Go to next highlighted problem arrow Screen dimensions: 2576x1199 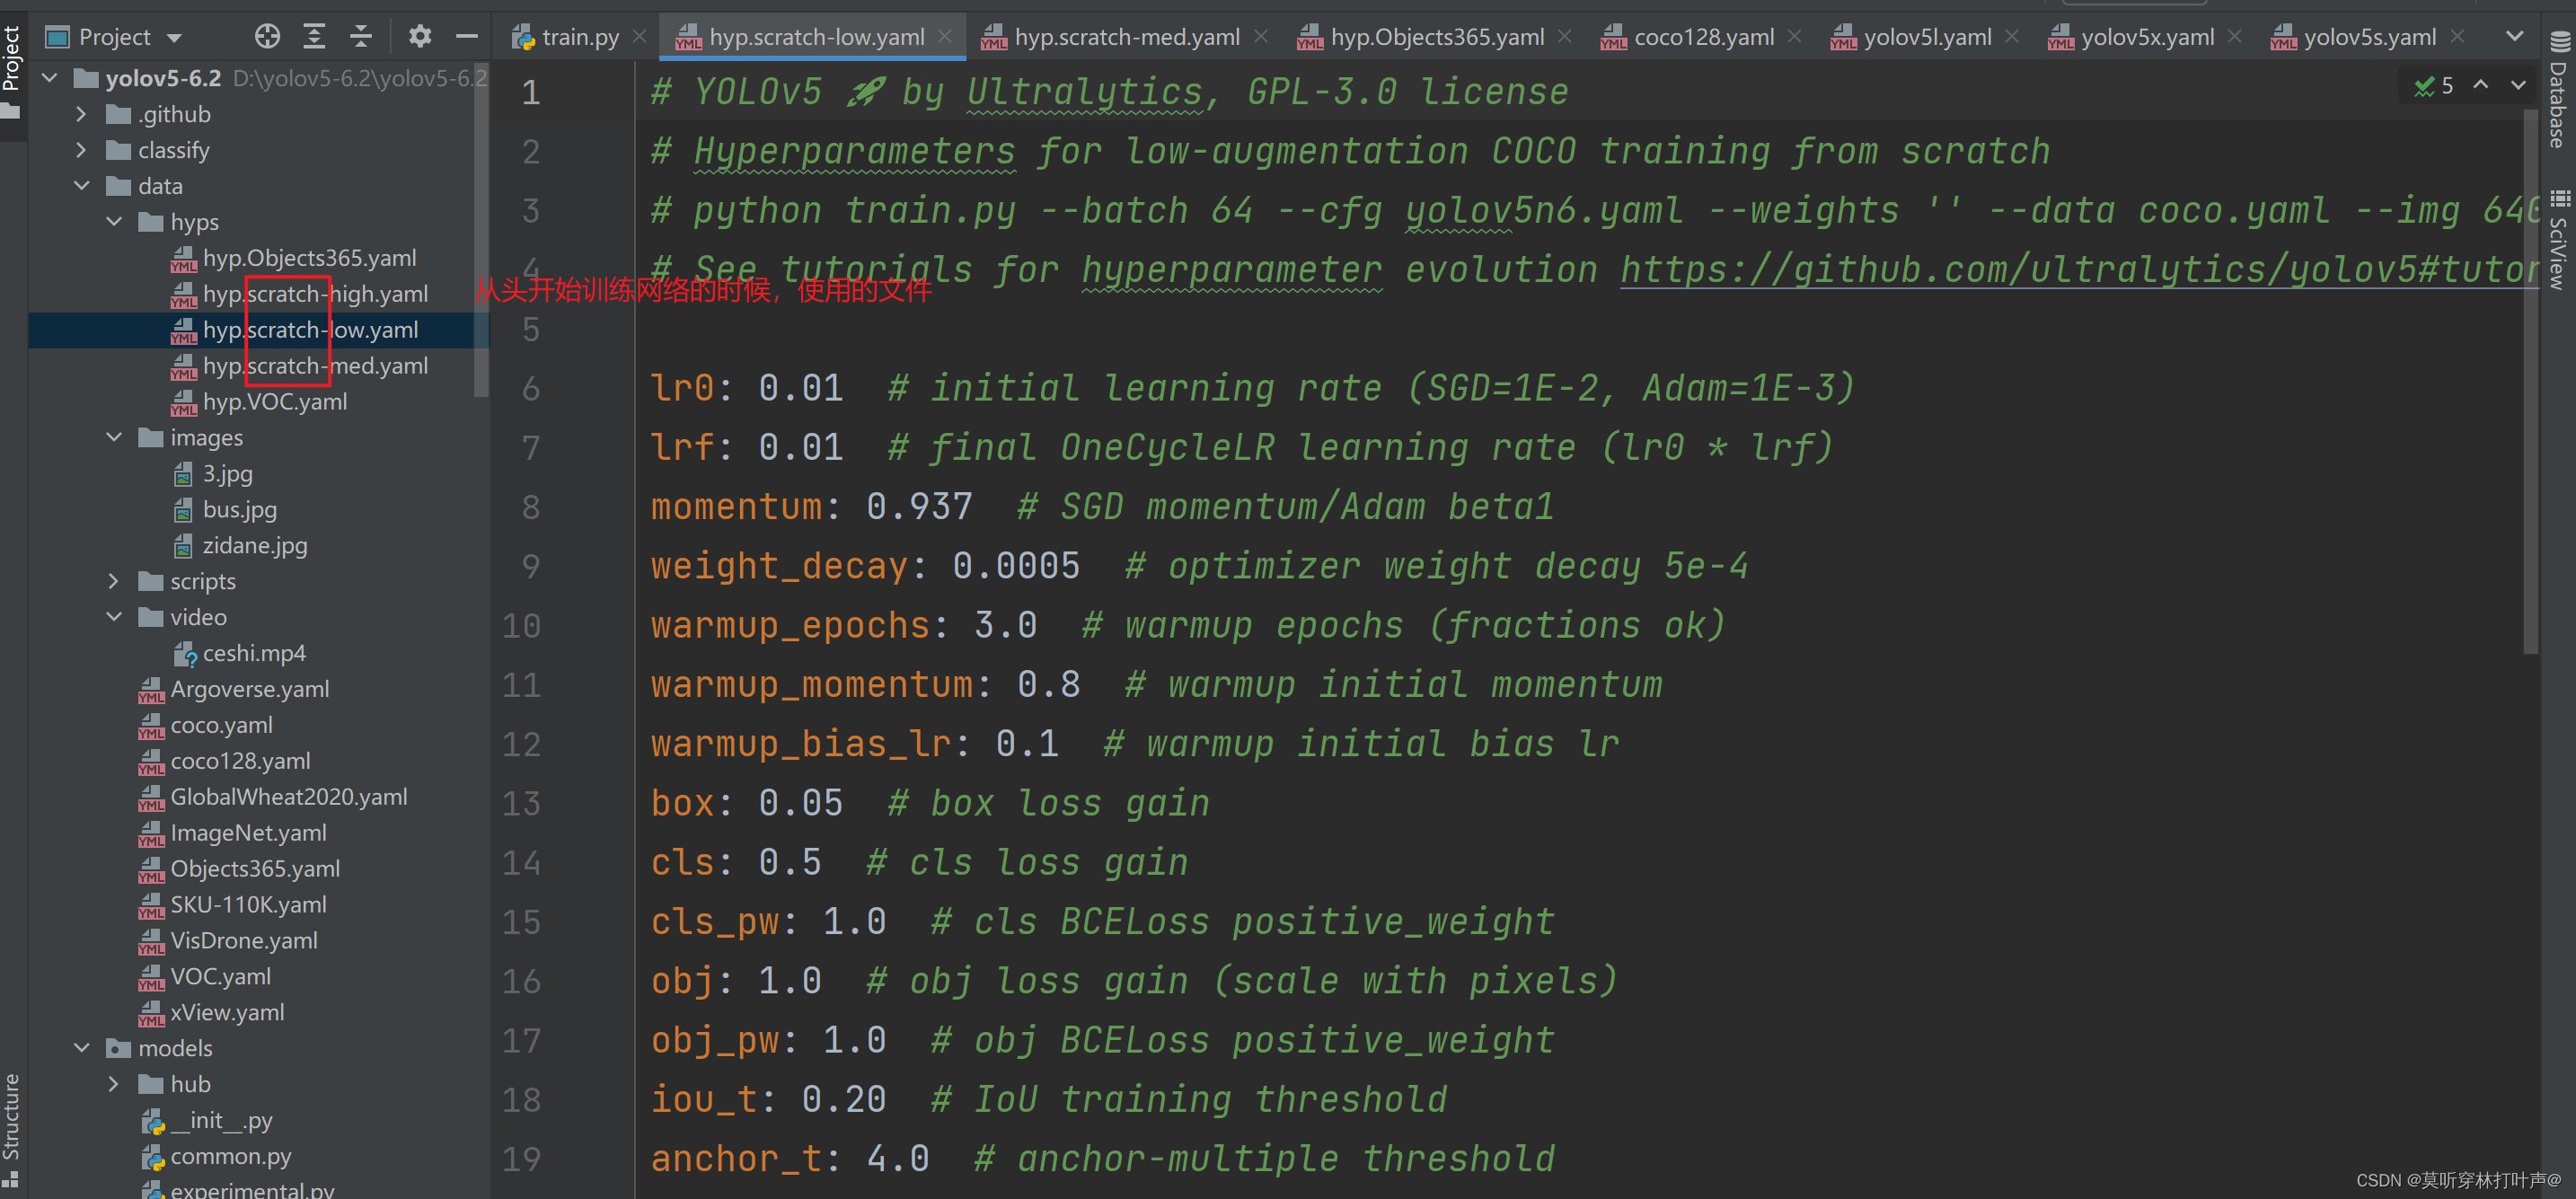click(x=2518, y=86)
